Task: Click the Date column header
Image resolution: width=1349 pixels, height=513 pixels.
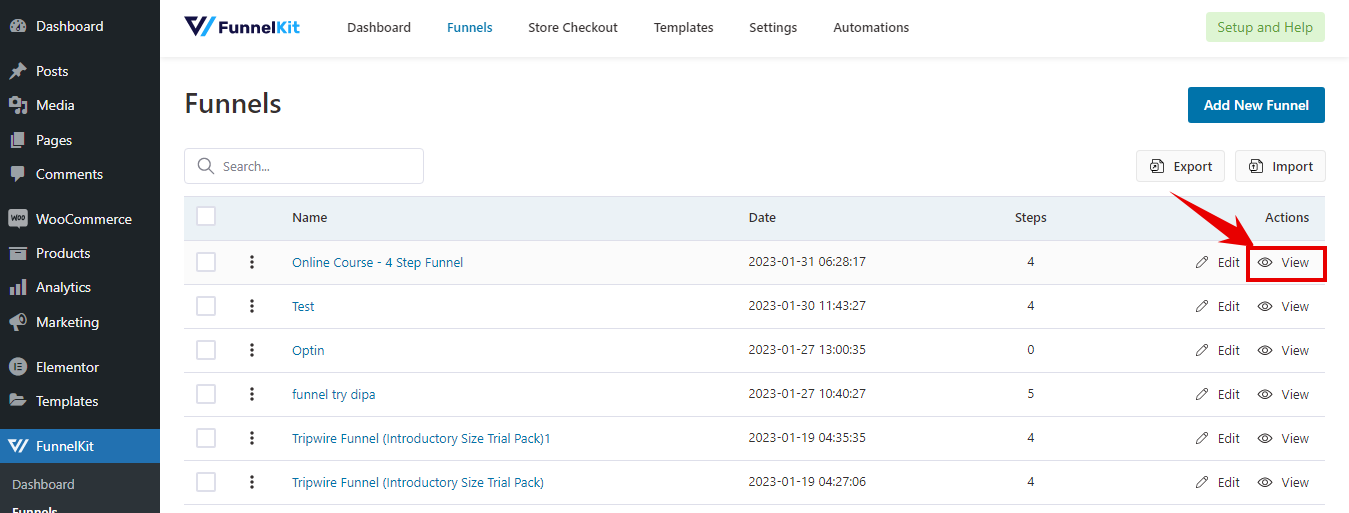Action: pyautogui.click(x=762, y=217)
